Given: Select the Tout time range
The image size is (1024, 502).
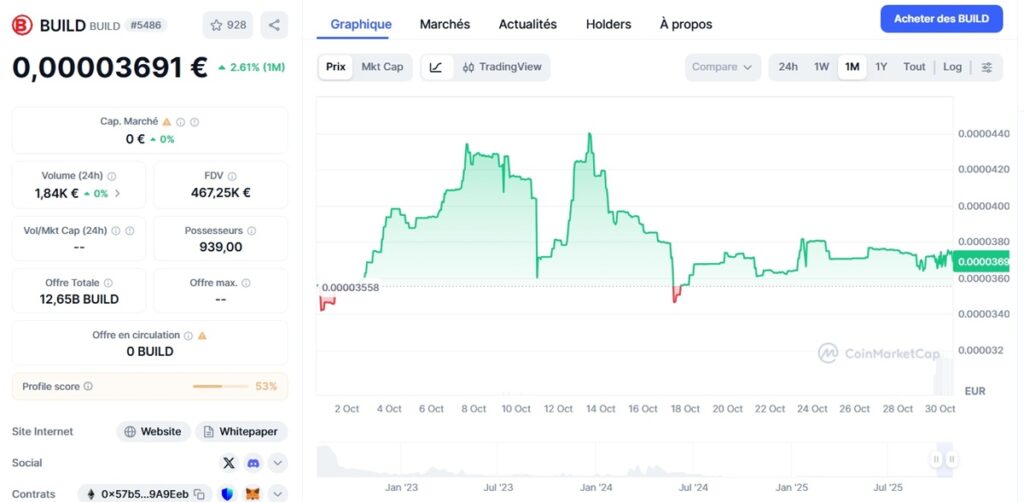Looking at the screenshot, I should click(914, 67).
